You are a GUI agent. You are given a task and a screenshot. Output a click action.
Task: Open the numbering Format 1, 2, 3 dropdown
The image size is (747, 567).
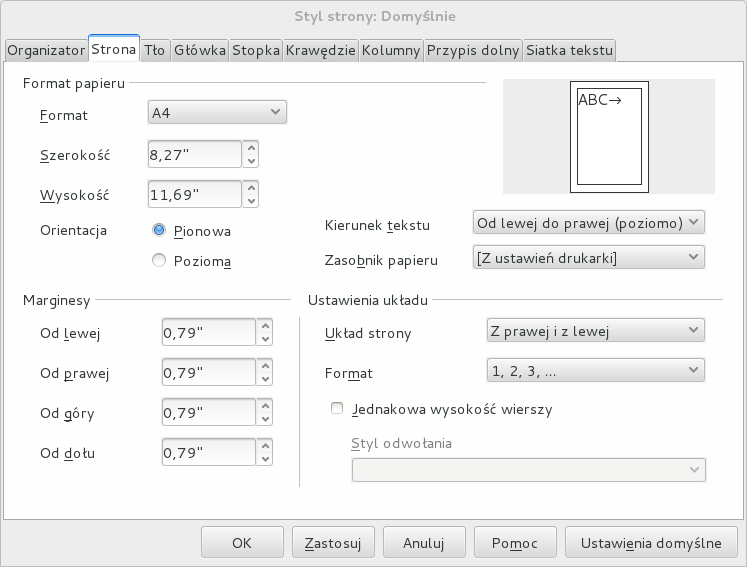click(595, 371)
